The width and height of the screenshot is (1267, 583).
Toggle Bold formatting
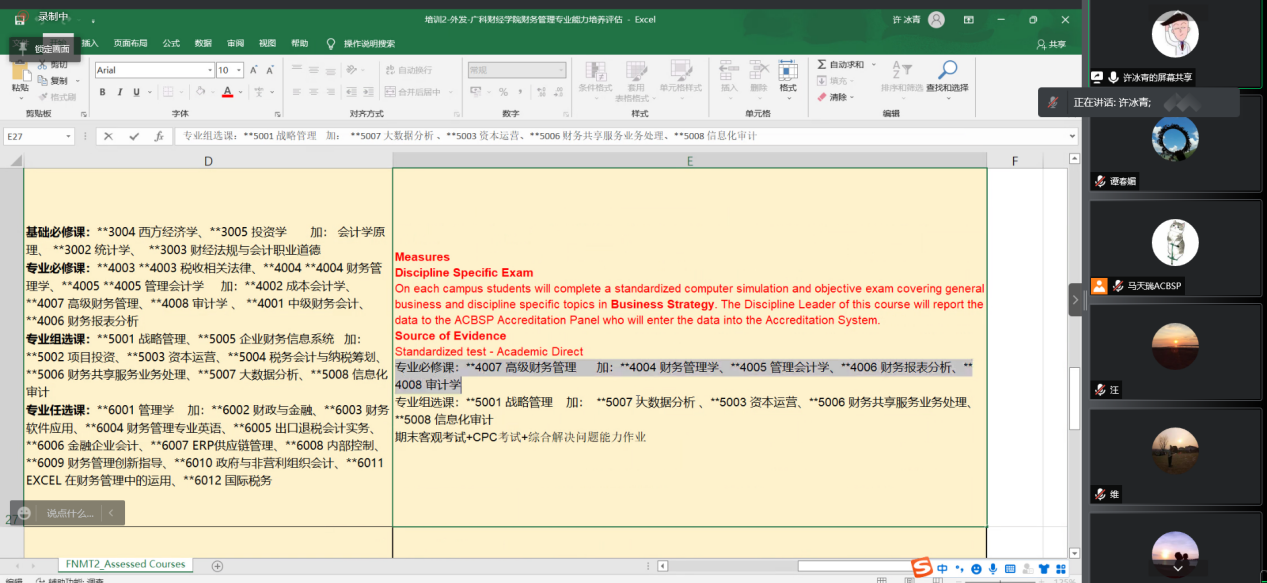coord(102,92)
